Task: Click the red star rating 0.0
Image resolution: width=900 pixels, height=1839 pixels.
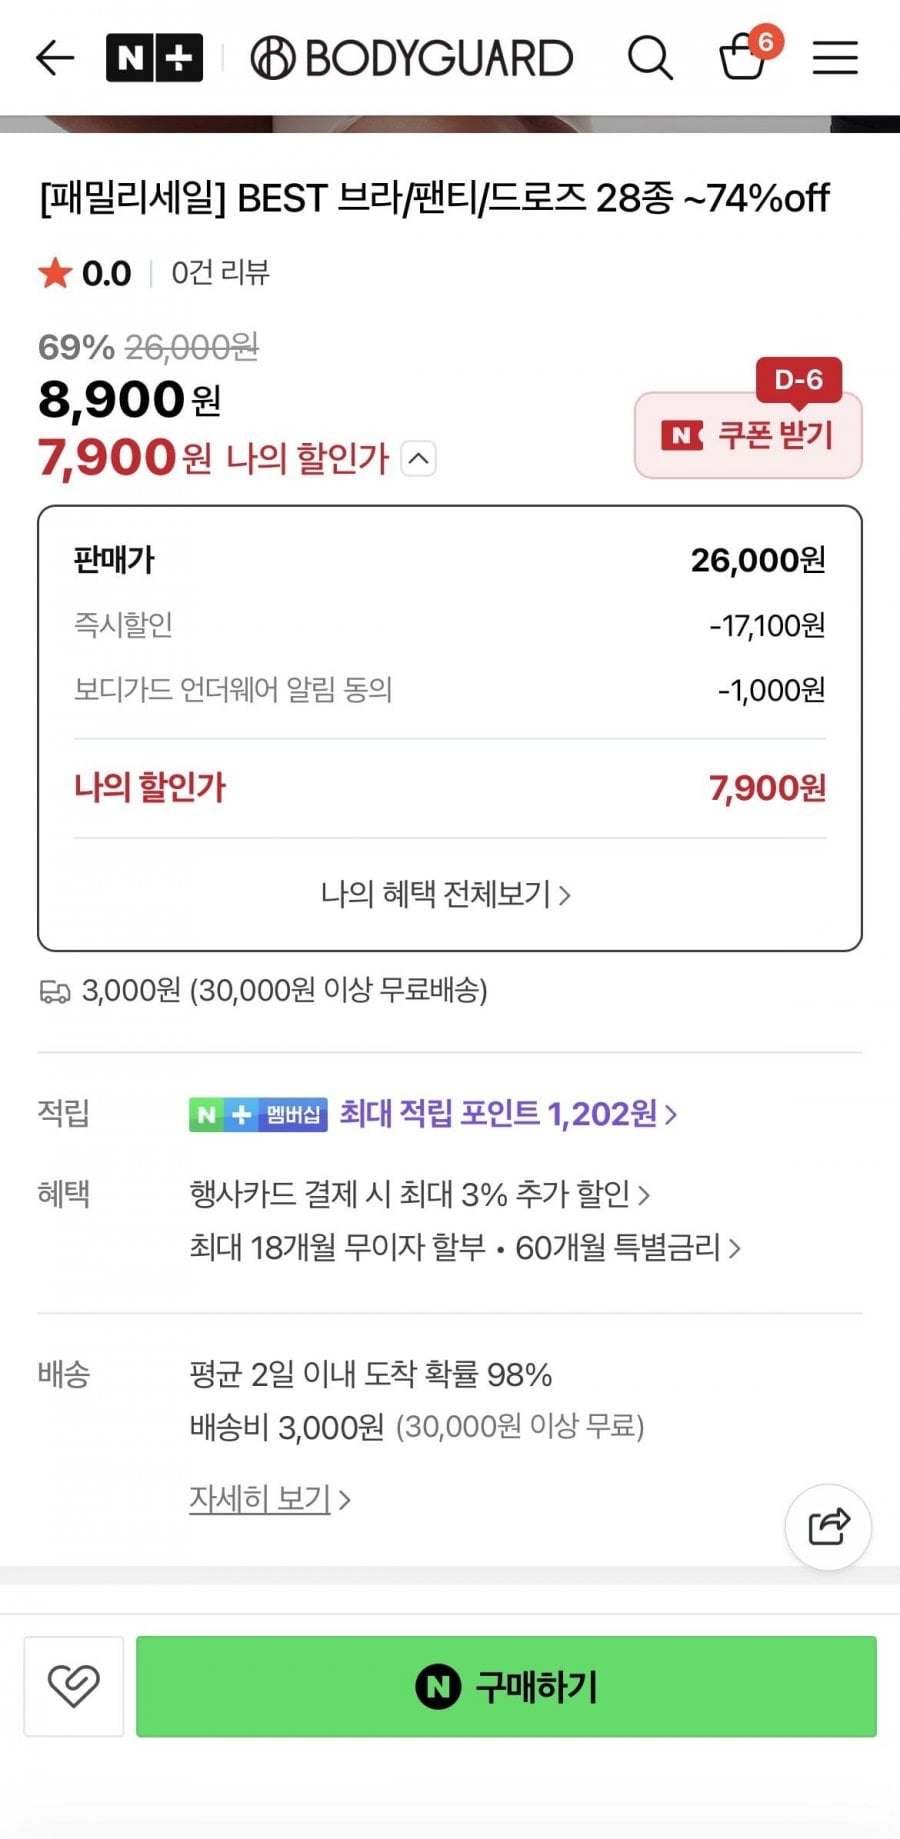Action: point(85,273)
